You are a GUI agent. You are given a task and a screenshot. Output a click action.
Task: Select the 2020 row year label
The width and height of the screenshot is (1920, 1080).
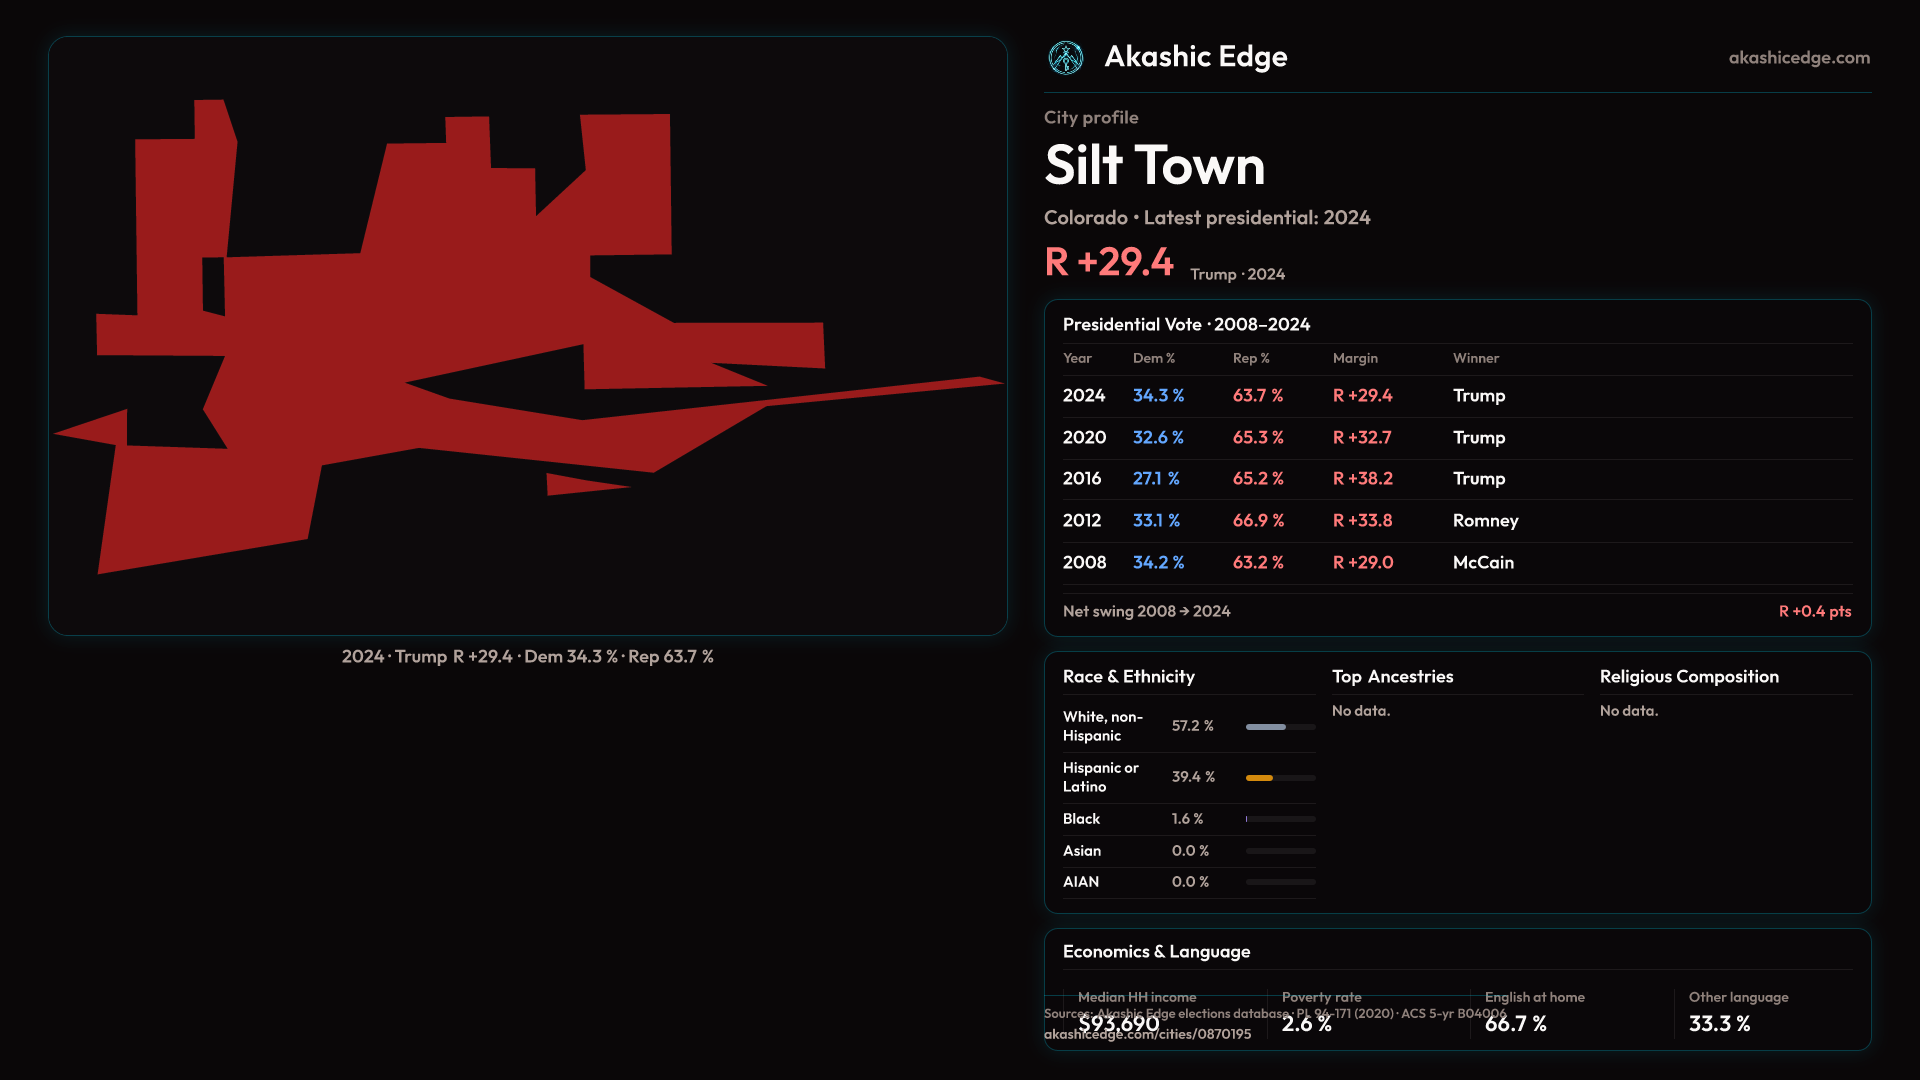pyautogui.click(x=1084, y=438)
